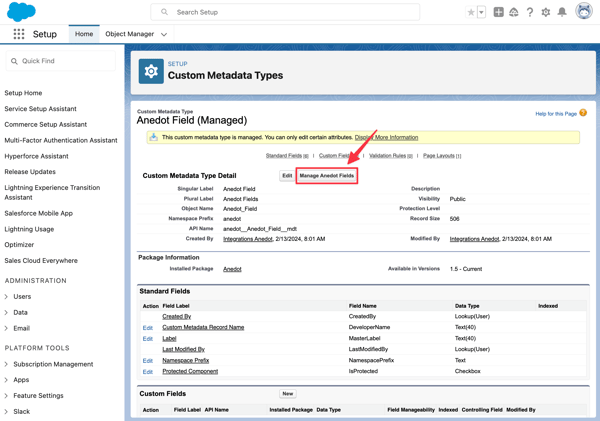Screen dimensions: 600x421
Task: Open the Anedot installed package link
Action: click(x=232, y=269)
